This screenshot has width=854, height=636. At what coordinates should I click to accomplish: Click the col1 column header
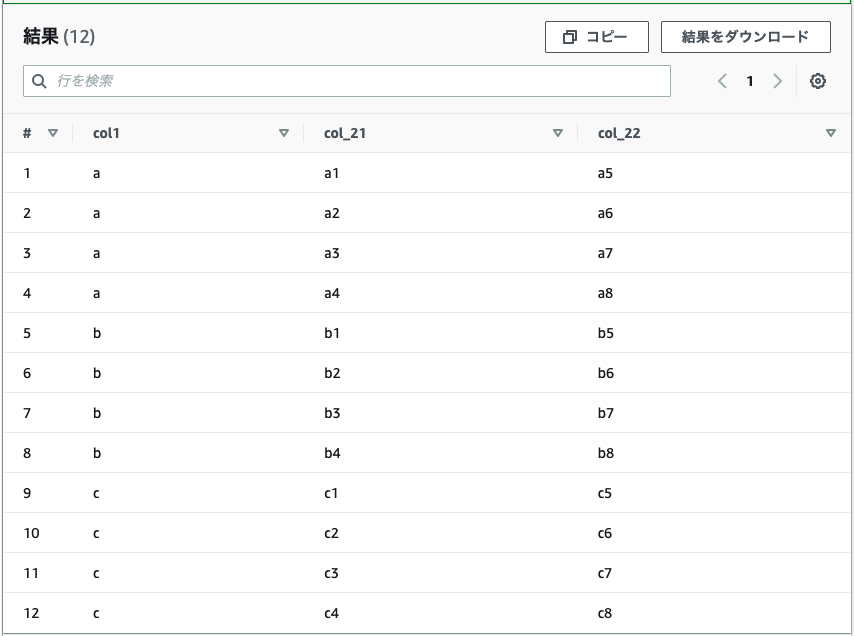click(x=107, y=132)
